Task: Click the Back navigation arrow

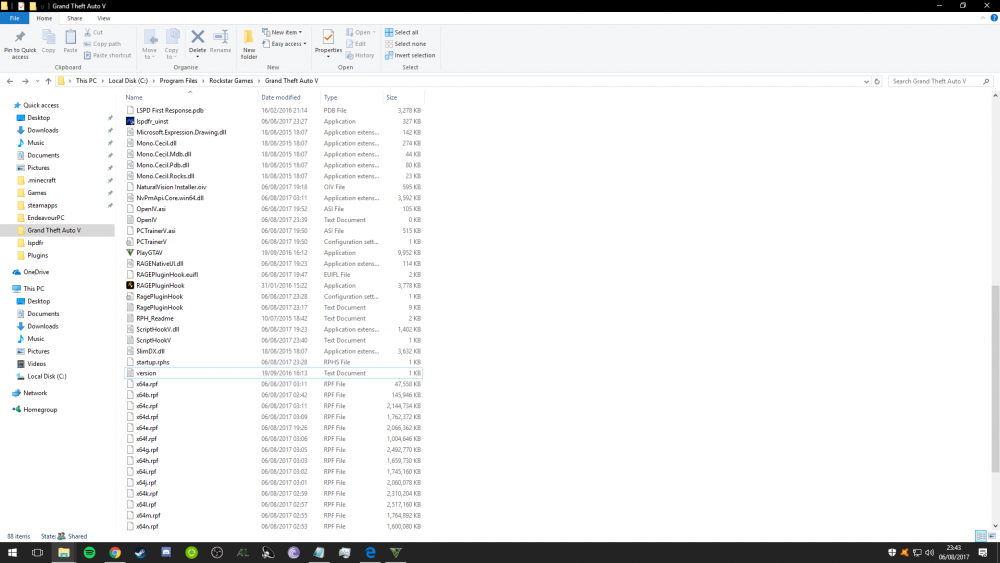Action: [10, 81]
